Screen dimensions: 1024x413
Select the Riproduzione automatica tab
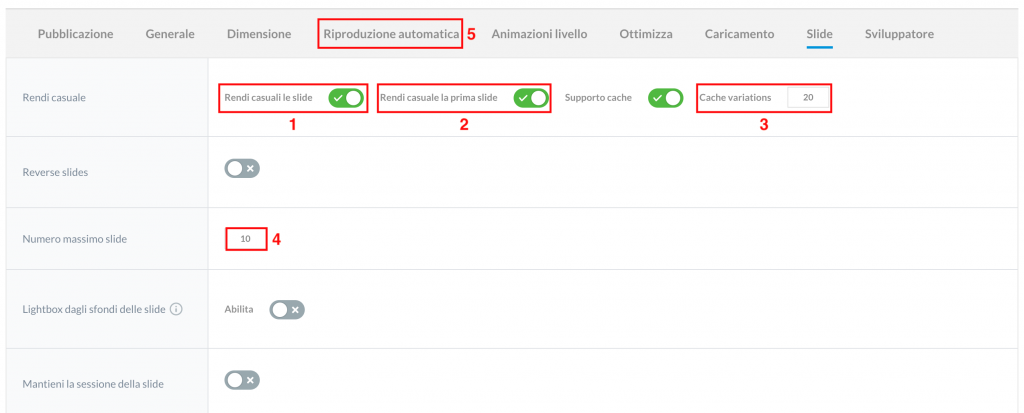tap(391, 34)
